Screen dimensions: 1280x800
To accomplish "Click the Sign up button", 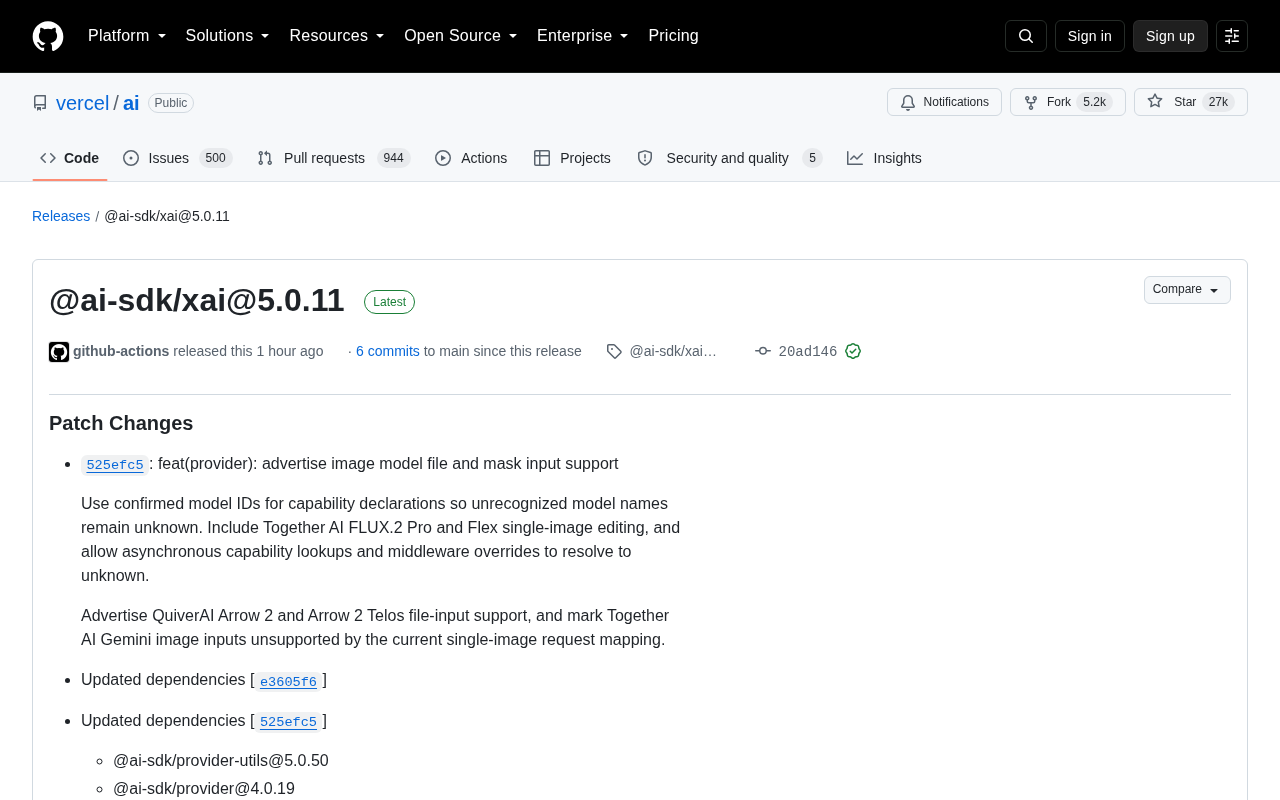I will point(1170,36).
